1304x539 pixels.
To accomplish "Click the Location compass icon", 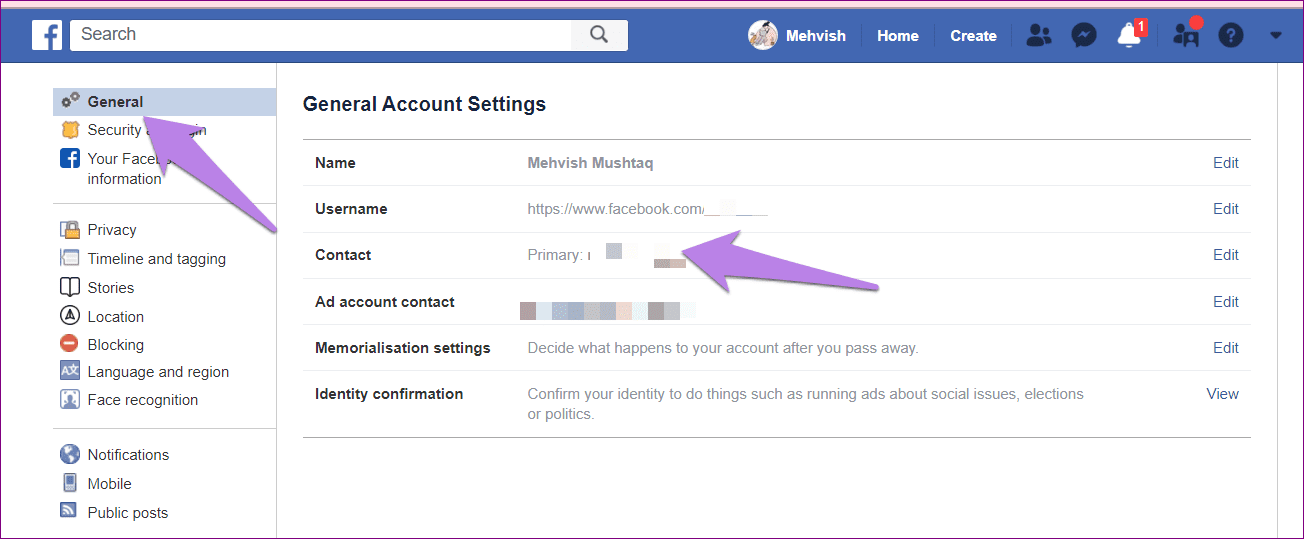I will pyautogui.click(x=70, y=316).
